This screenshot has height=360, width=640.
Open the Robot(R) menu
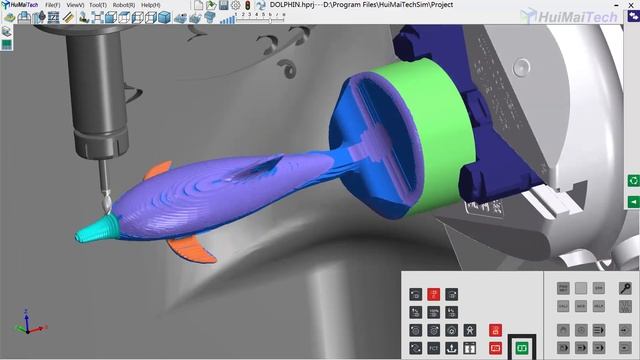(124, 5)
